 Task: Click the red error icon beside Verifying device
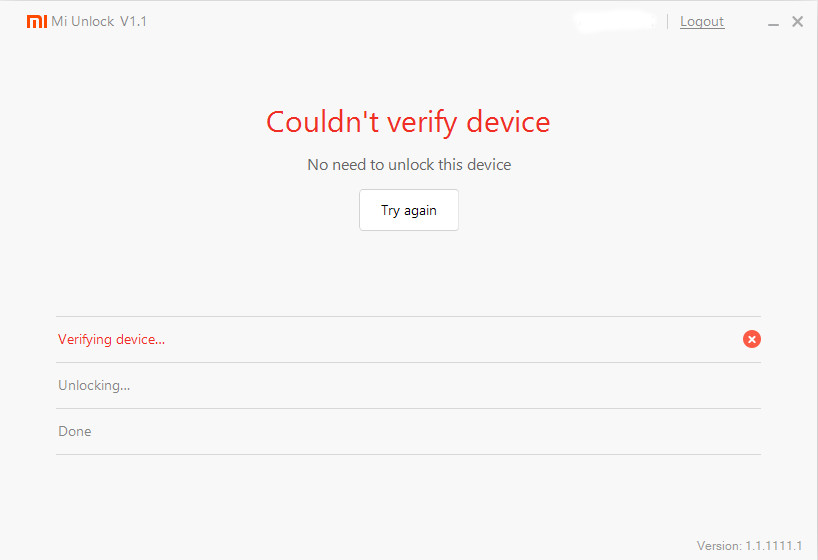[x=752, y=339]
